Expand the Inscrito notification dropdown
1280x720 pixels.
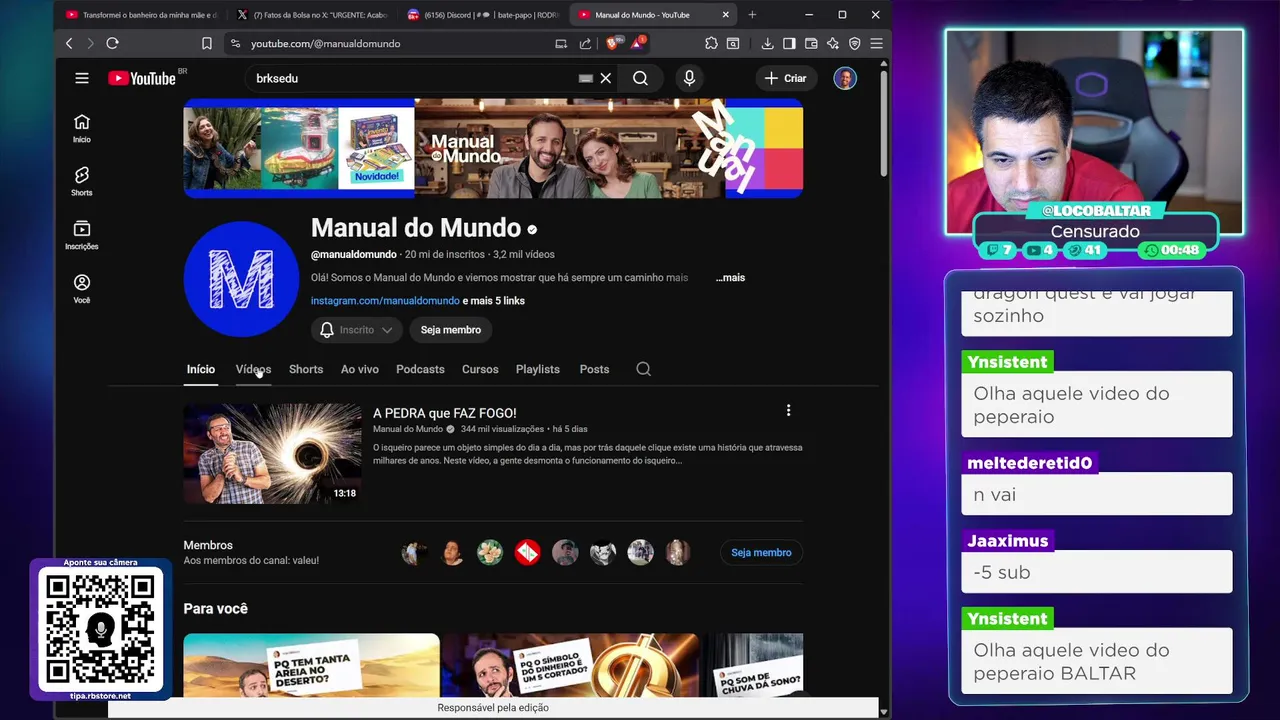coord(356,330)
